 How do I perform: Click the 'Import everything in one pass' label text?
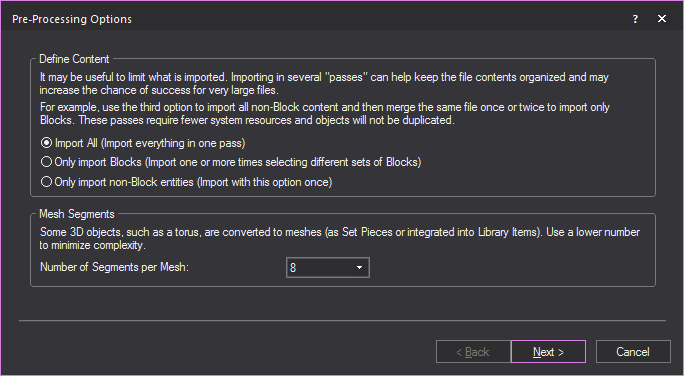click(173, 143)
